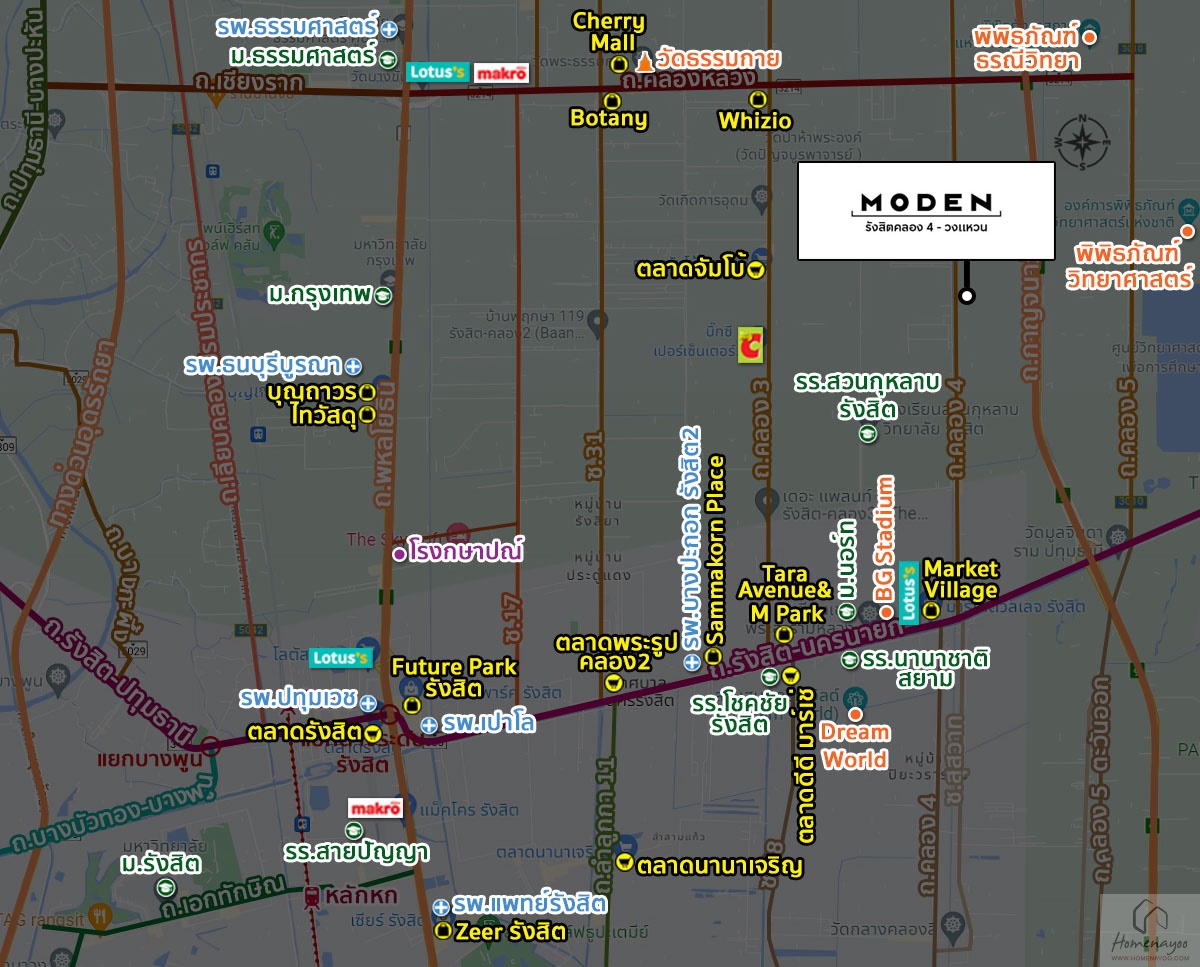The width and height of the screenshot is (1200, 967).
Task: Select the "แยกบางพูน" junction label
Action: coord(149,760)
